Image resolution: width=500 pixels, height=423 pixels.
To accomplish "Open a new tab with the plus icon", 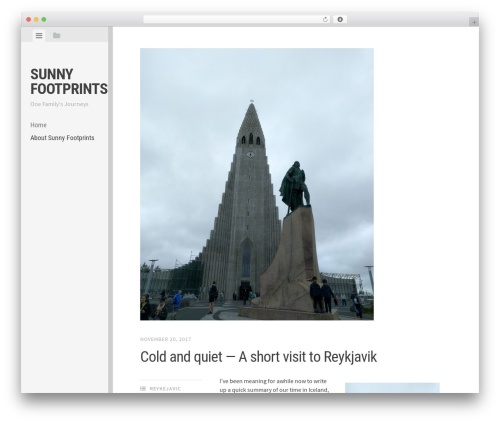I will 474,22.
